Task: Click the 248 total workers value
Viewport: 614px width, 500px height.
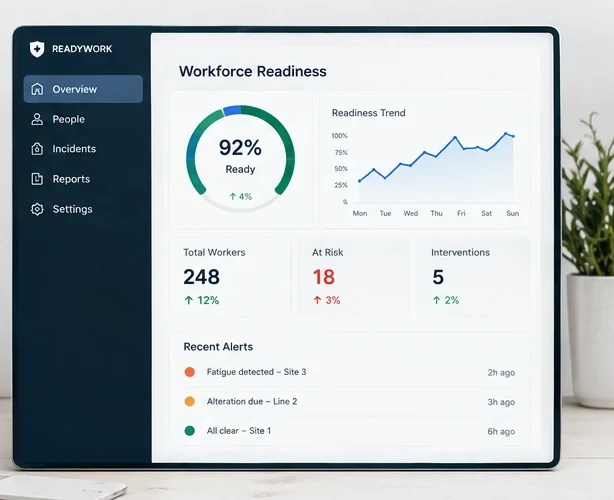Action: (202, 277)
